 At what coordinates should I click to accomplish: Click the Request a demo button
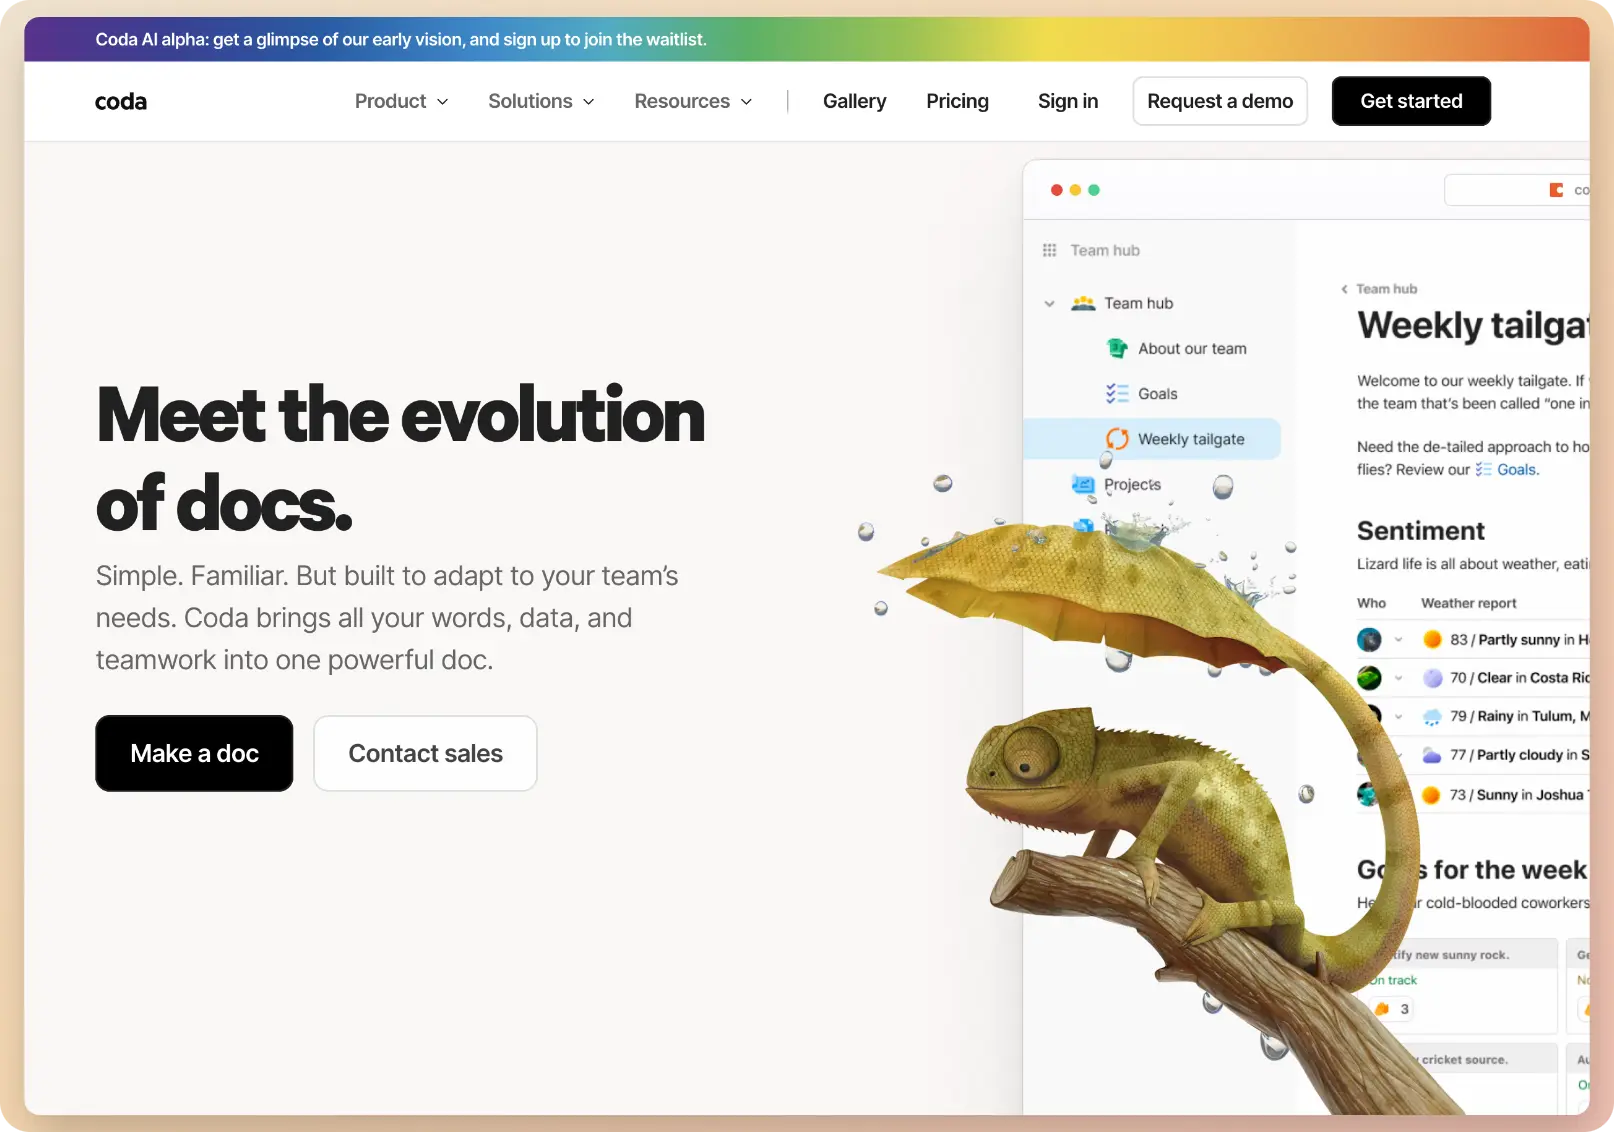(x=1219, y=101)
